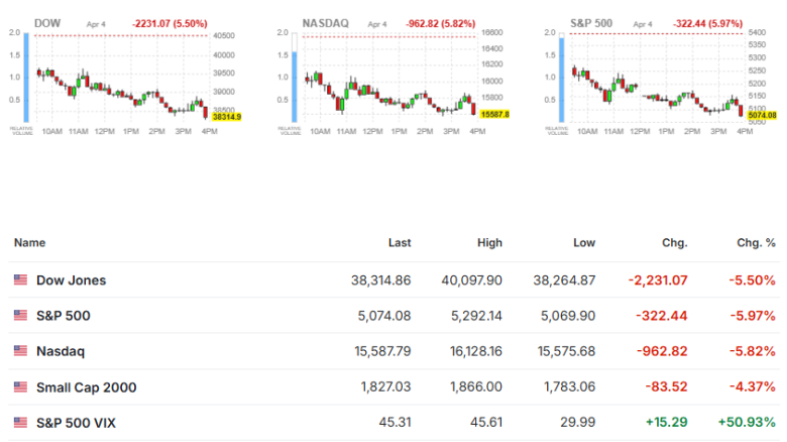The image size is (787, 442).
Task: Click VIX percent change +50.93%
Action: (747, 422)
